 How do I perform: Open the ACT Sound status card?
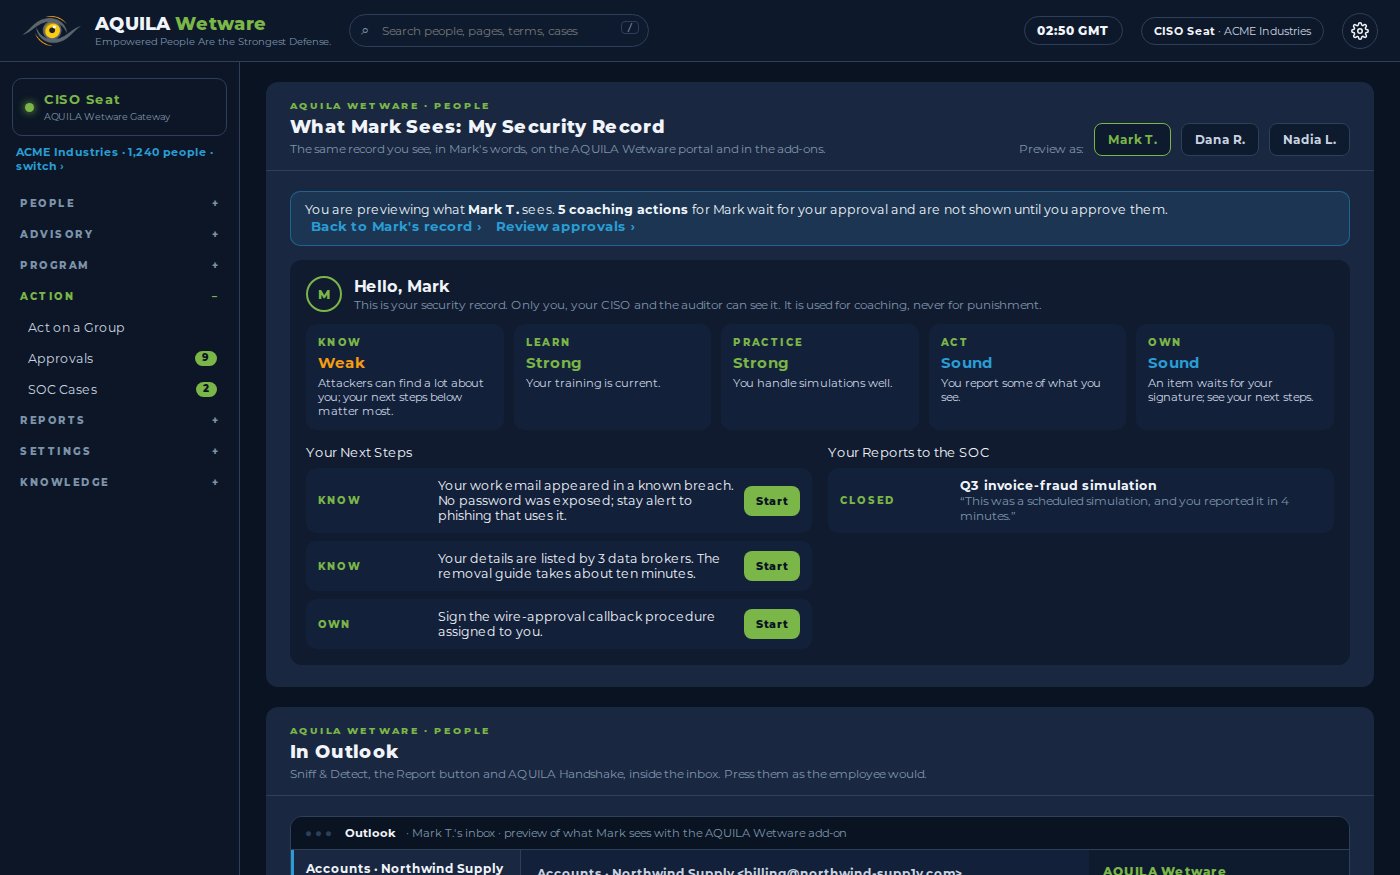click(x=1027, y=377)
